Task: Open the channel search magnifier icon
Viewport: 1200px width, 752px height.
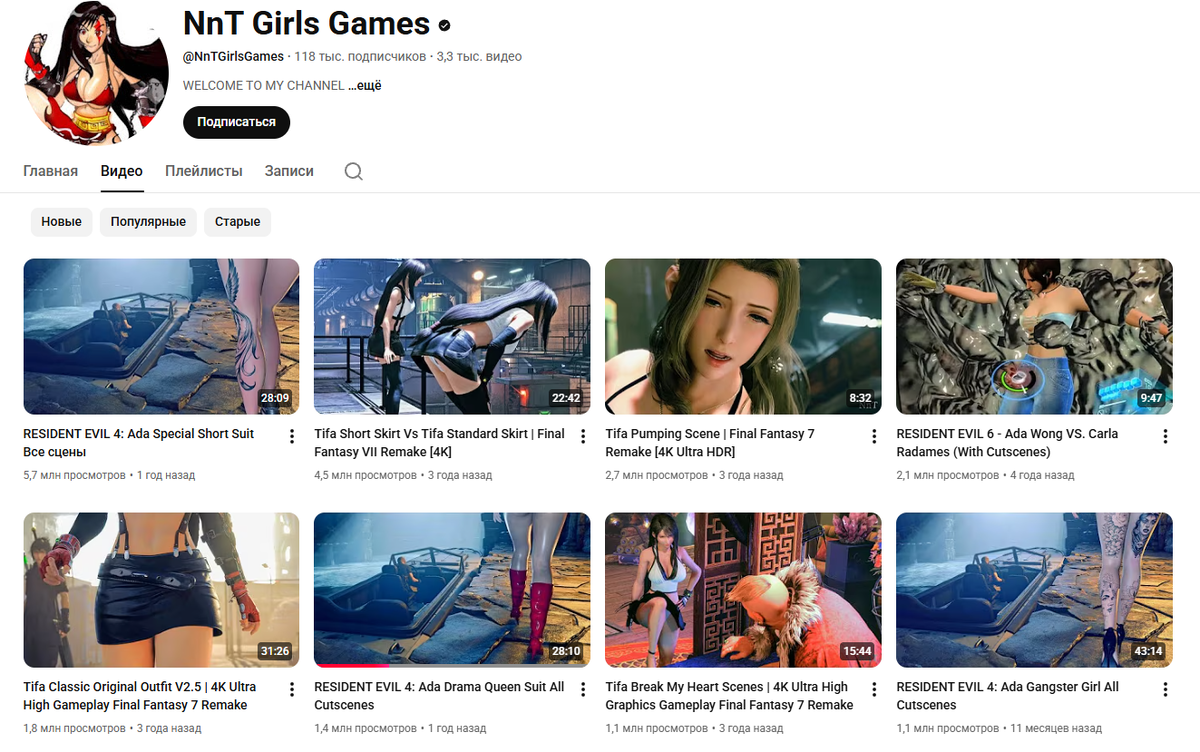Action: 353,171
